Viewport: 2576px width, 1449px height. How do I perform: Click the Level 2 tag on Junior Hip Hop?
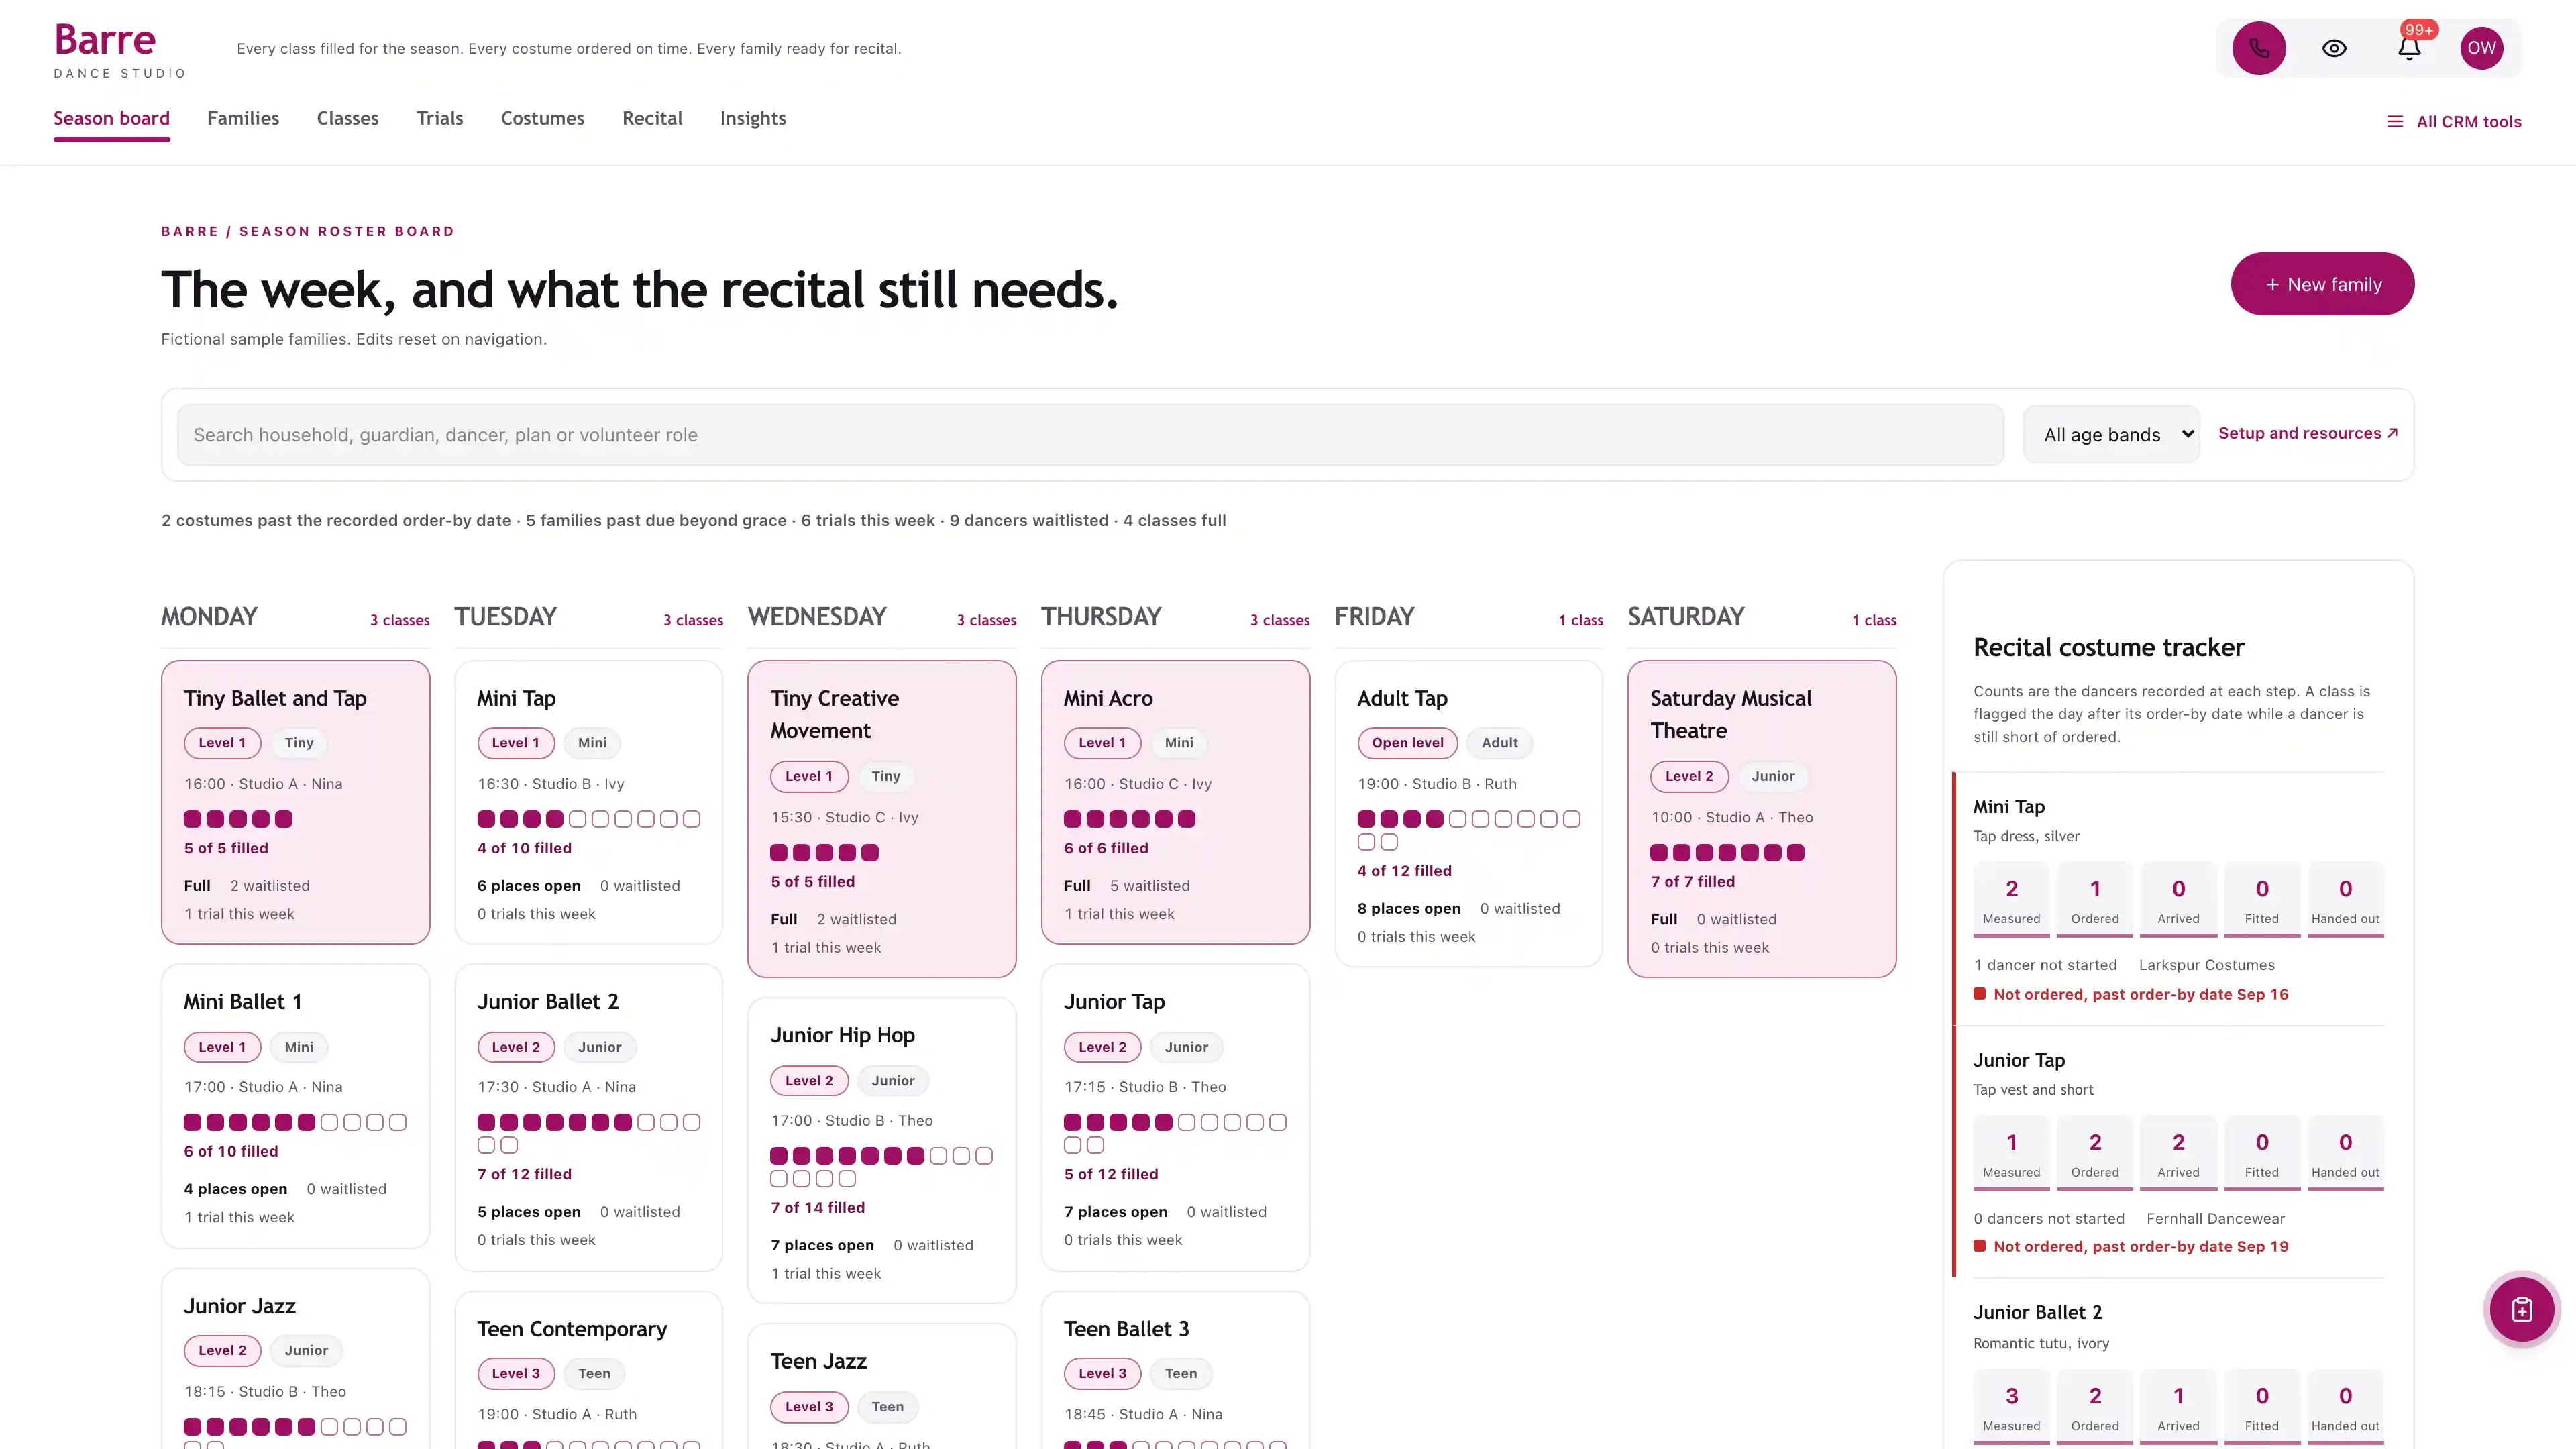[809, 1081]
